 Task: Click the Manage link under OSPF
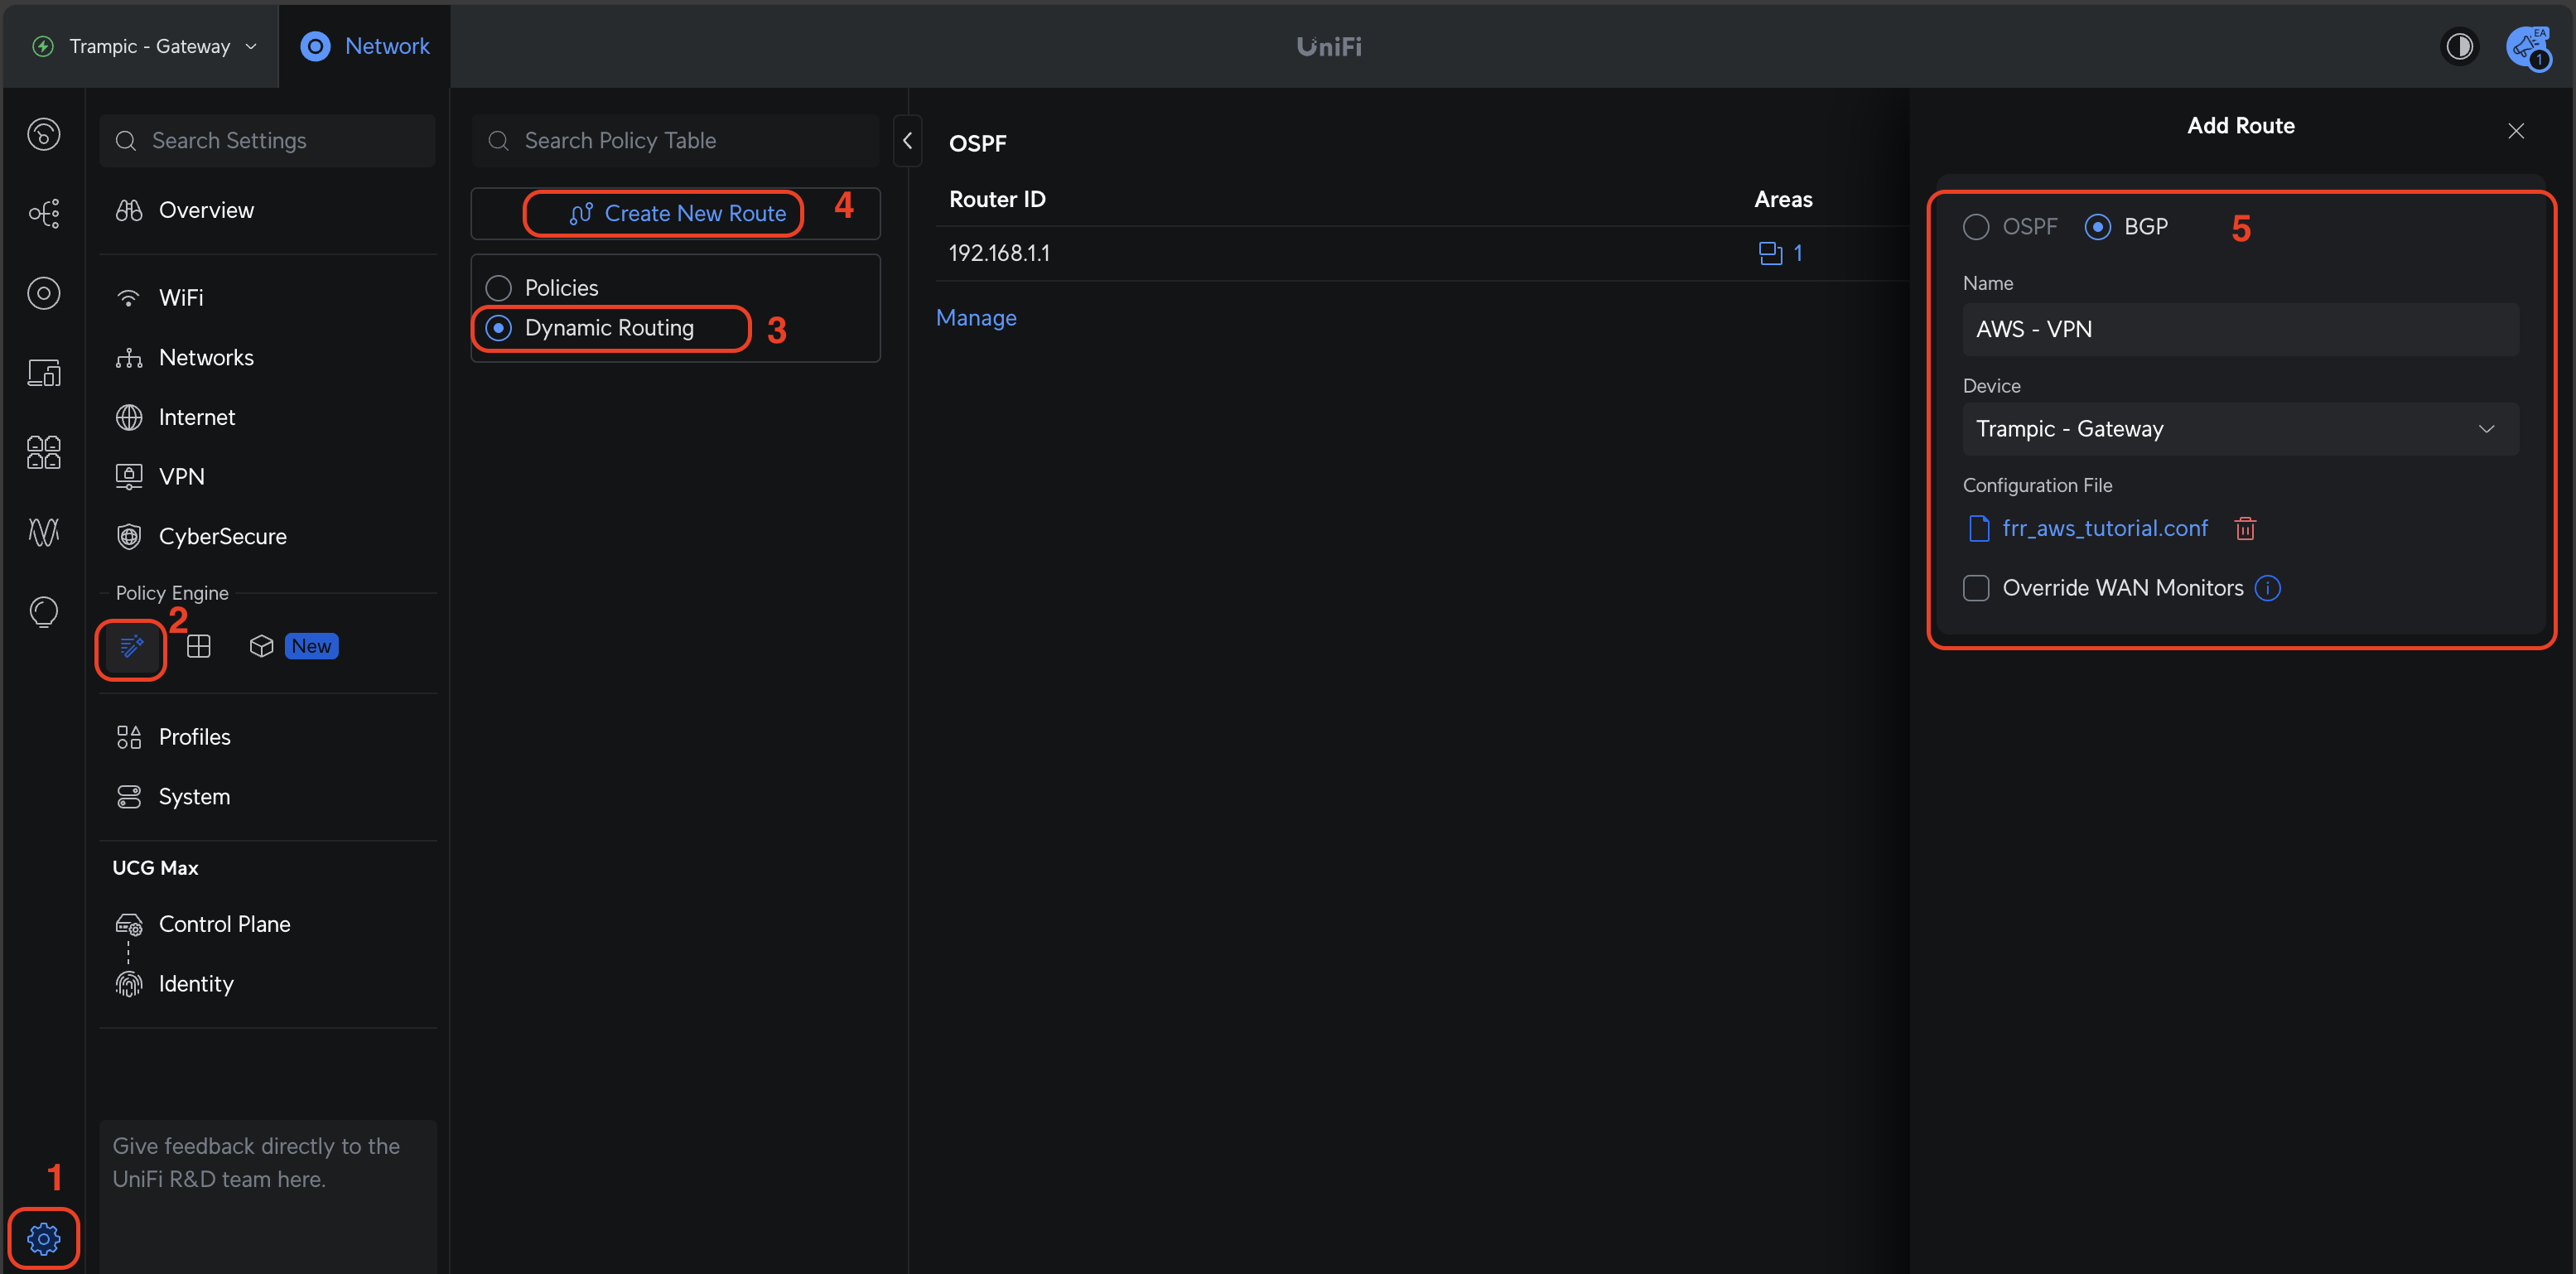coord(976,318)
